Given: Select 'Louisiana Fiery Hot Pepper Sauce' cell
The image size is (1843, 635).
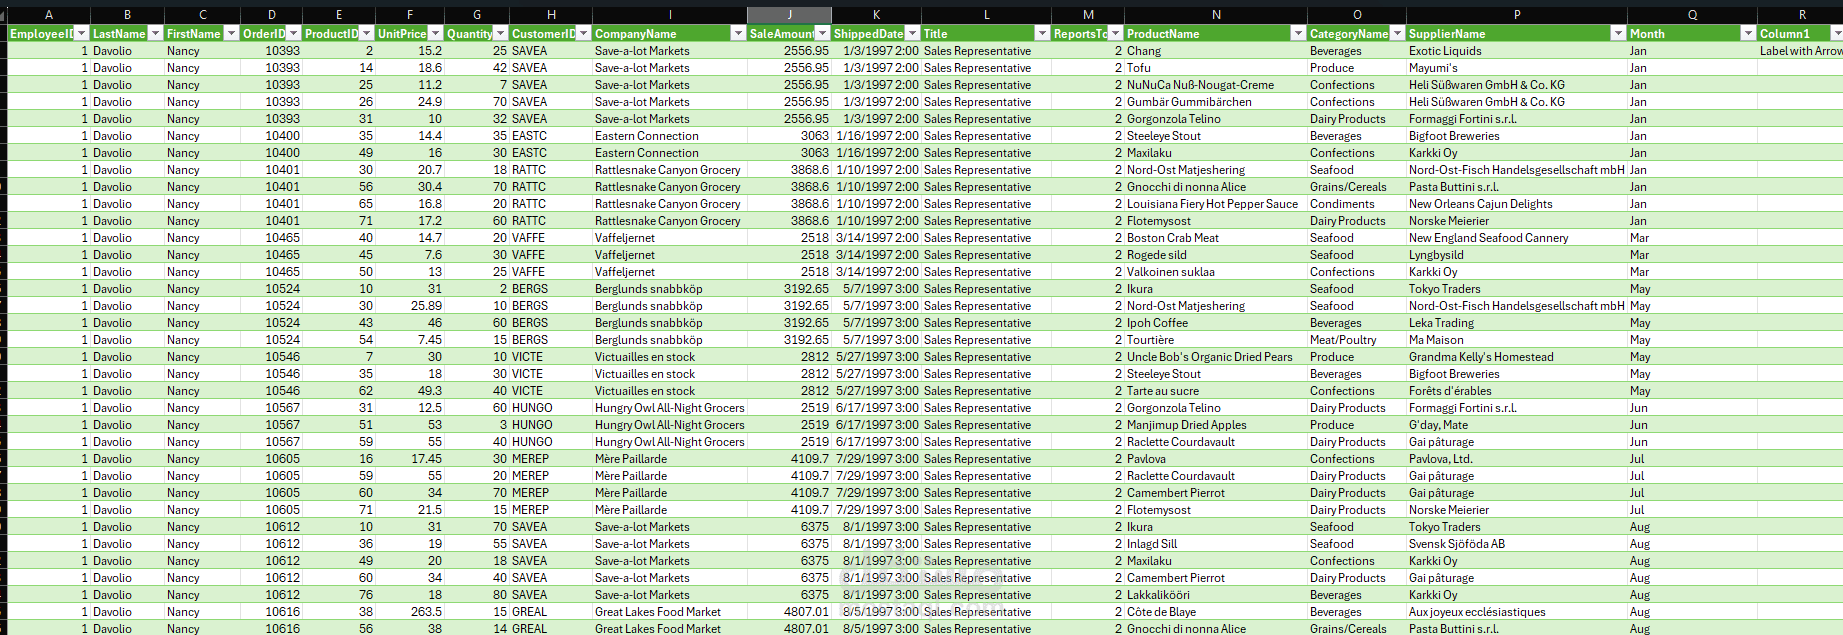Looking at the screenshot, I should point(1215,203).
